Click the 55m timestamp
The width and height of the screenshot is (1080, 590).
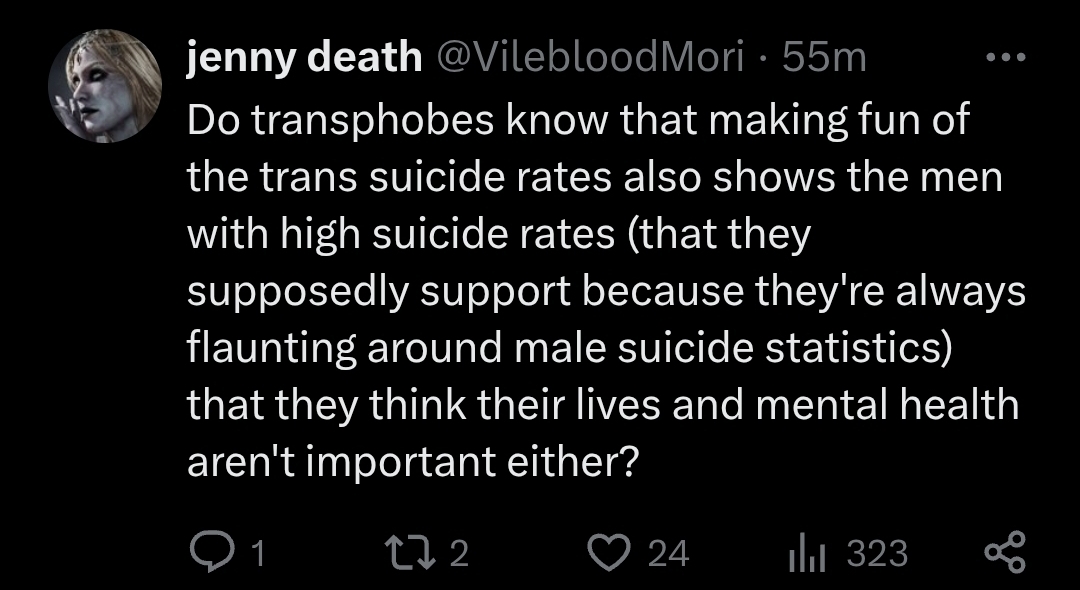point(824,57)
